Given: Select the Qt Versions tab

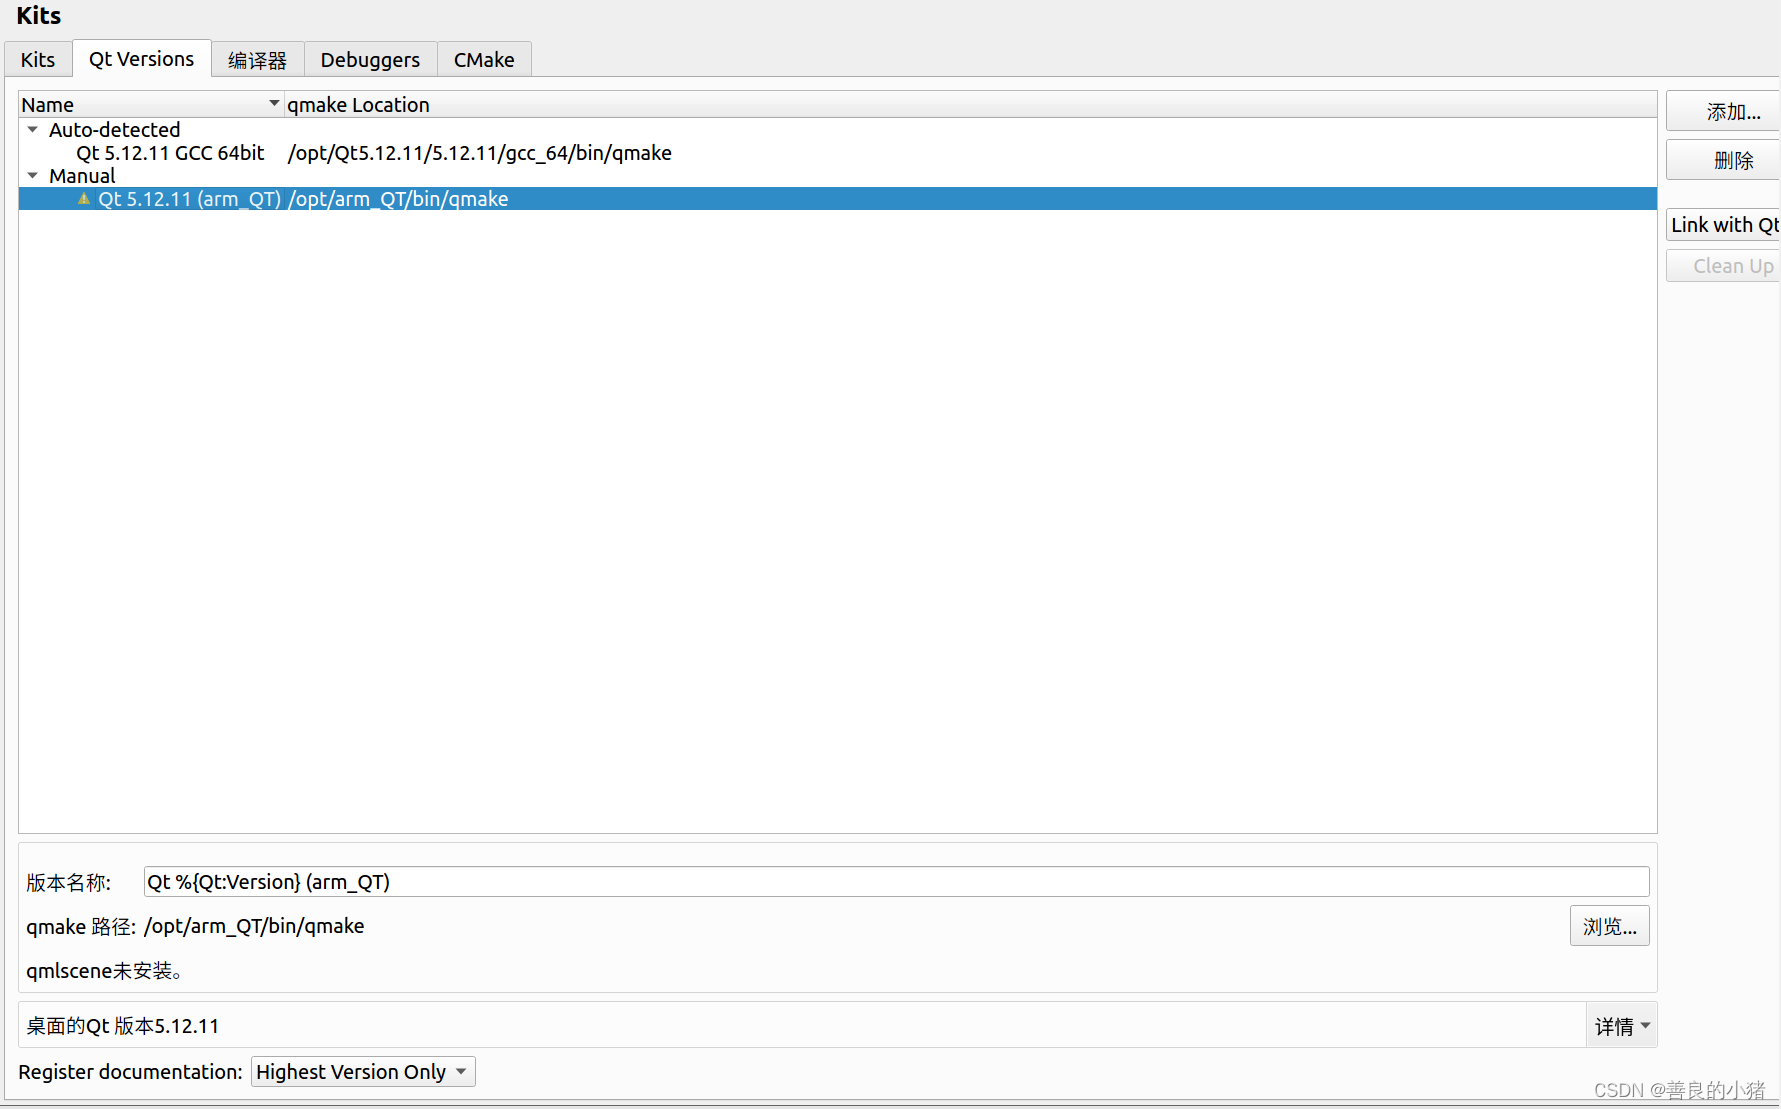Looking at the screenshot, I should 141,59.
